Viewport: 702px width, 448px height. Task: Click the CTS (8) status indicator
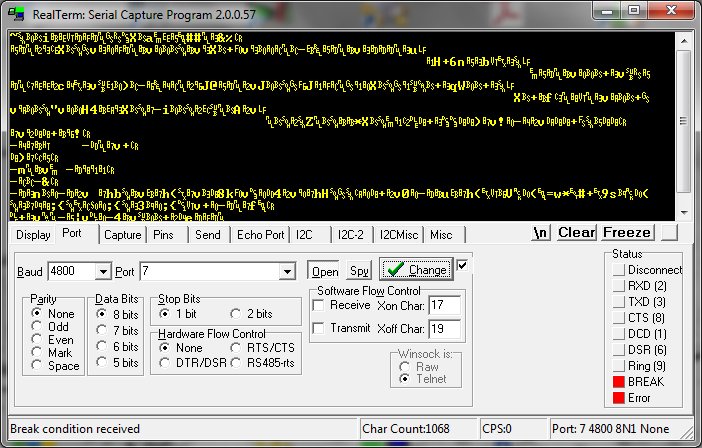619,318
